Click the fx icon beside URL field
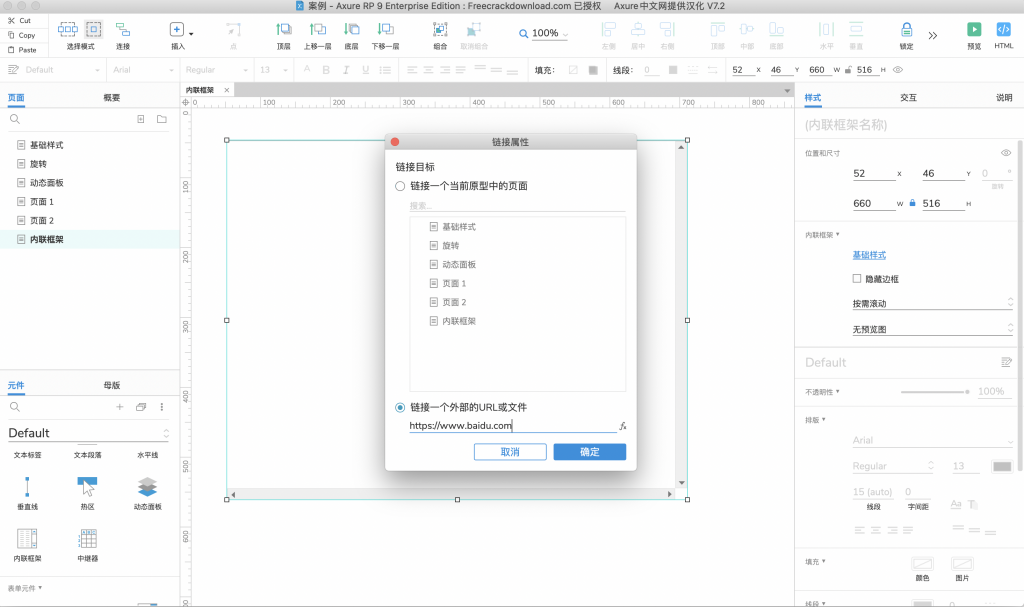Image resolution: width=1024 pixels, height=607 pixels. tap(623, 426)
